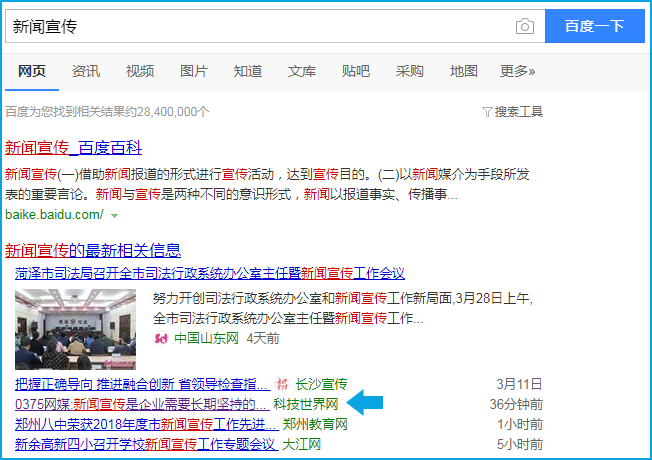
Task: Select the 网页 tab
Action: (32, 71)
